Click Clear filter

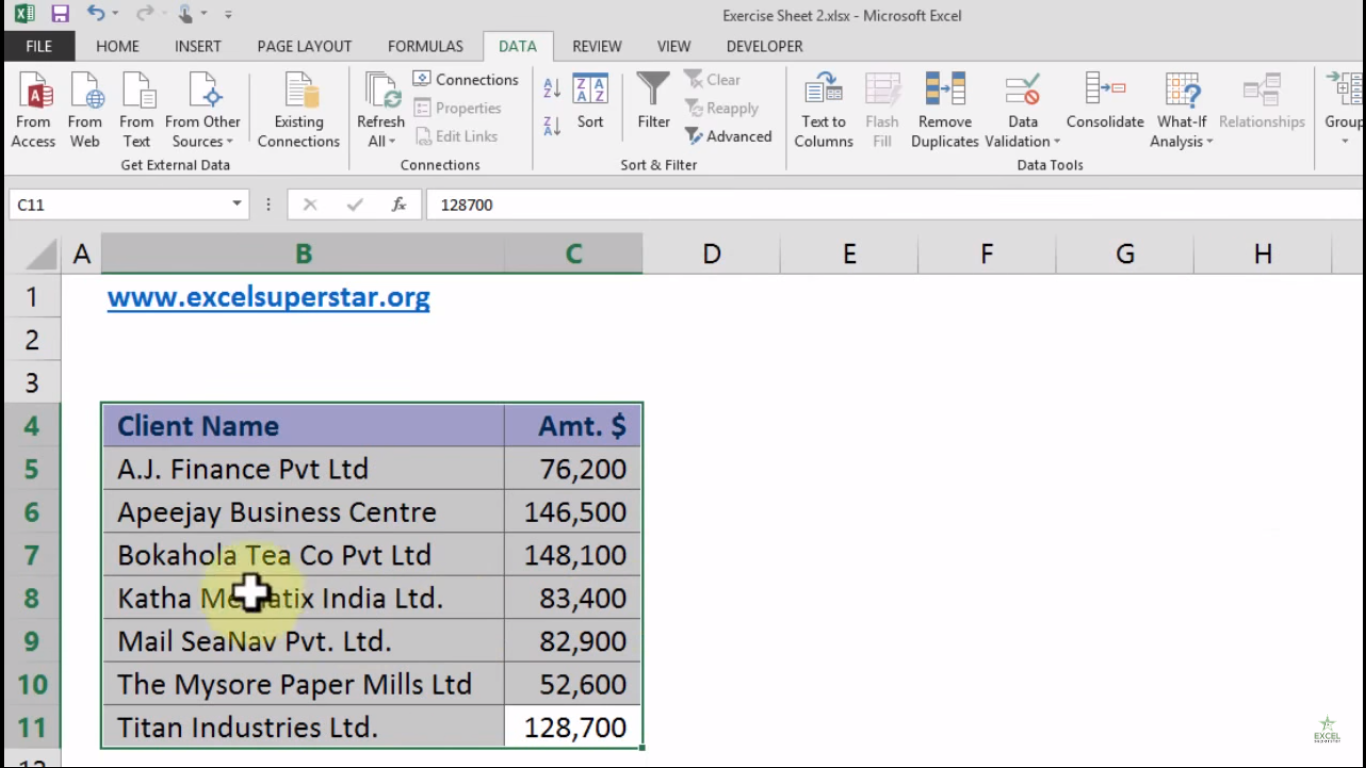point(713,79)
